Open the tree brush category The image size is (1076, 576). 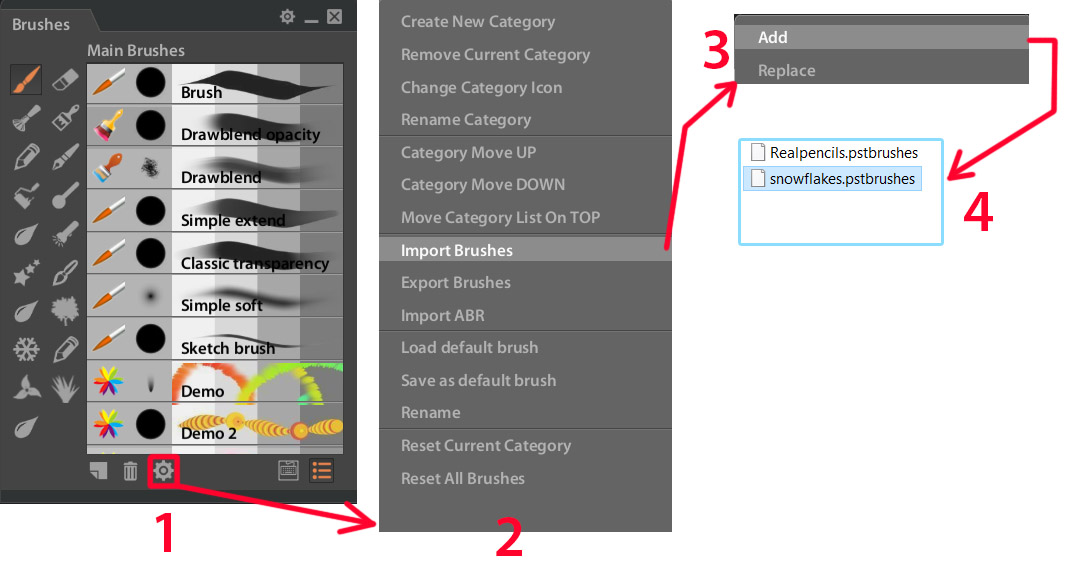tap(65, 312)
